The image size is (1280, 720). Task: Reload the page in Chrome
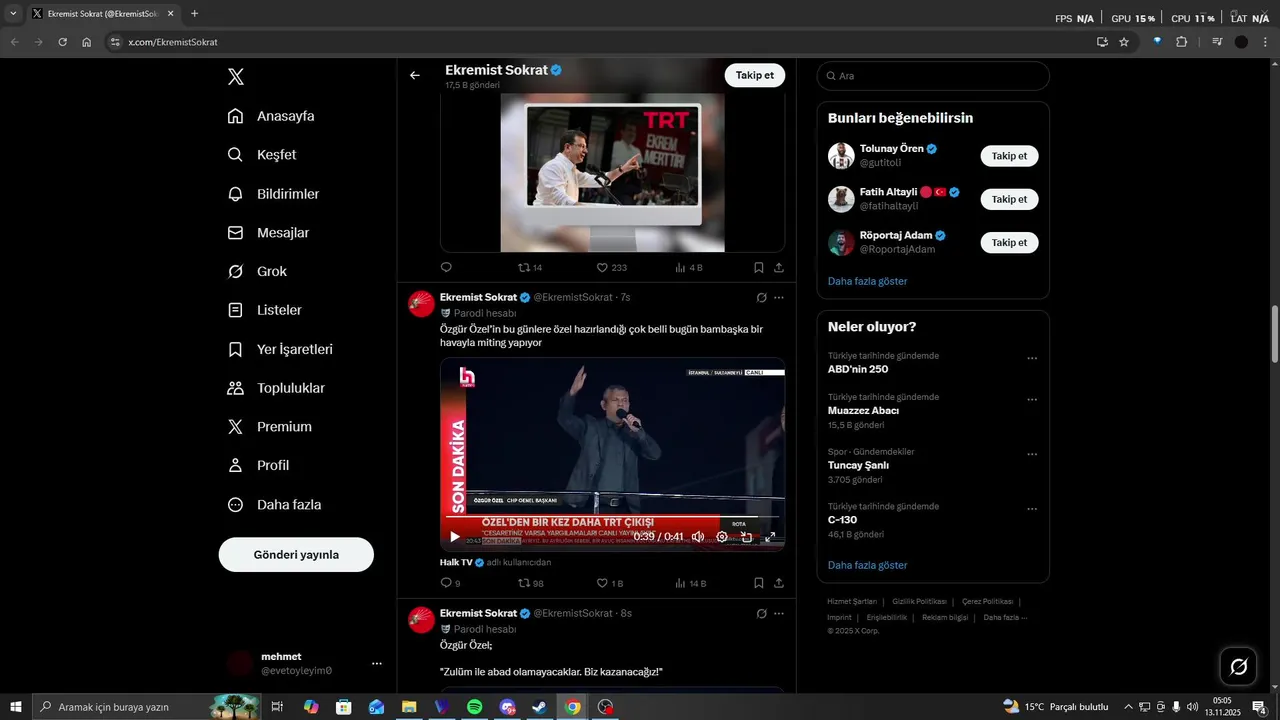tap(62, 42)
